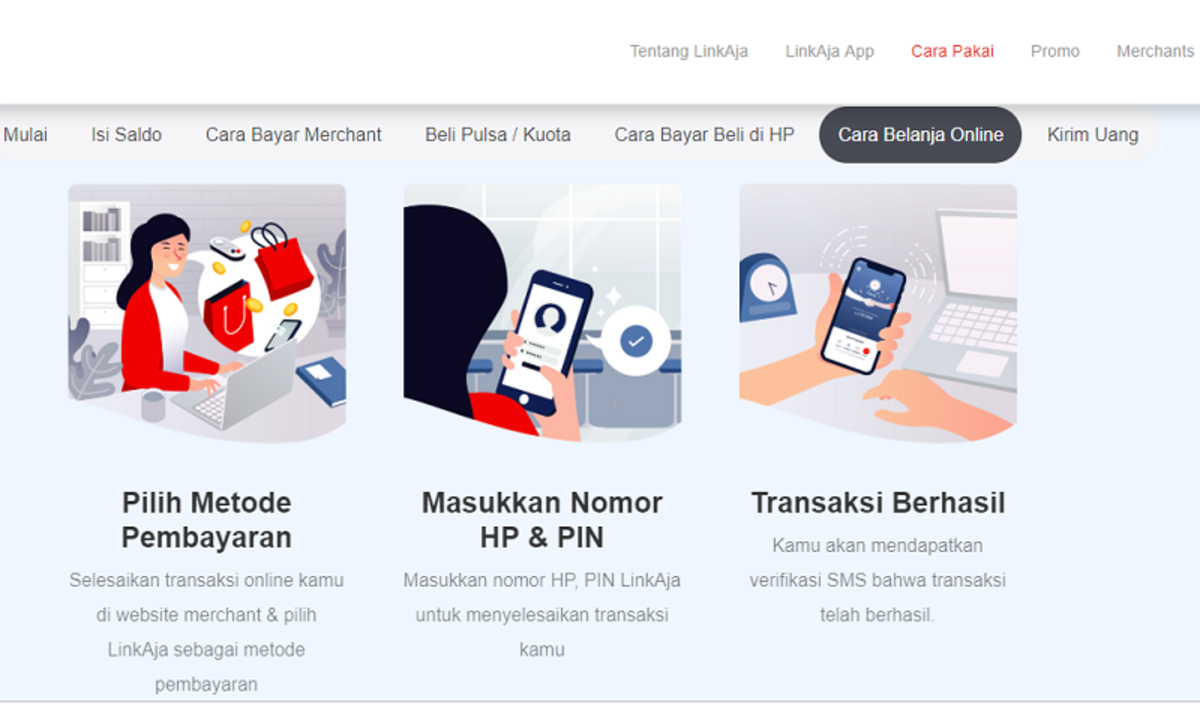Click the Pilih Metode Pembayaran heading
The height and width of the screenshot is (720, 1200).
click(207, 519)
